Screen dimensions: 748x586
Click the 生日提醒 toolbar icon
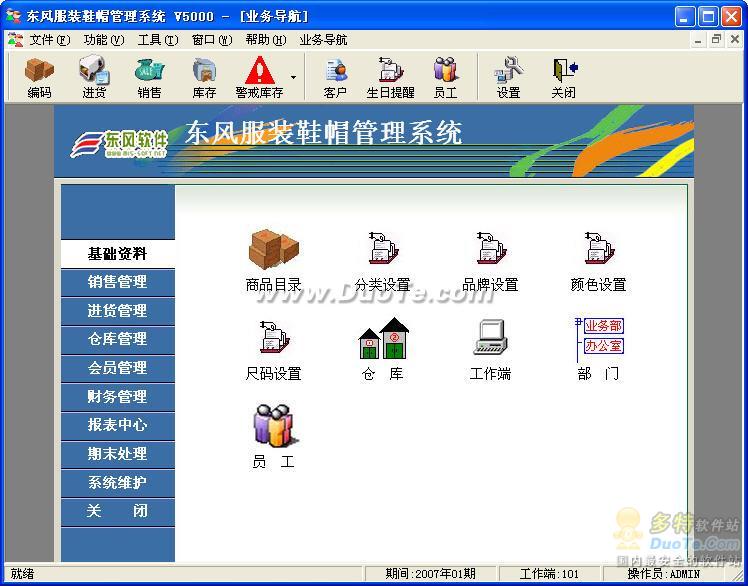tap(390, 77)
